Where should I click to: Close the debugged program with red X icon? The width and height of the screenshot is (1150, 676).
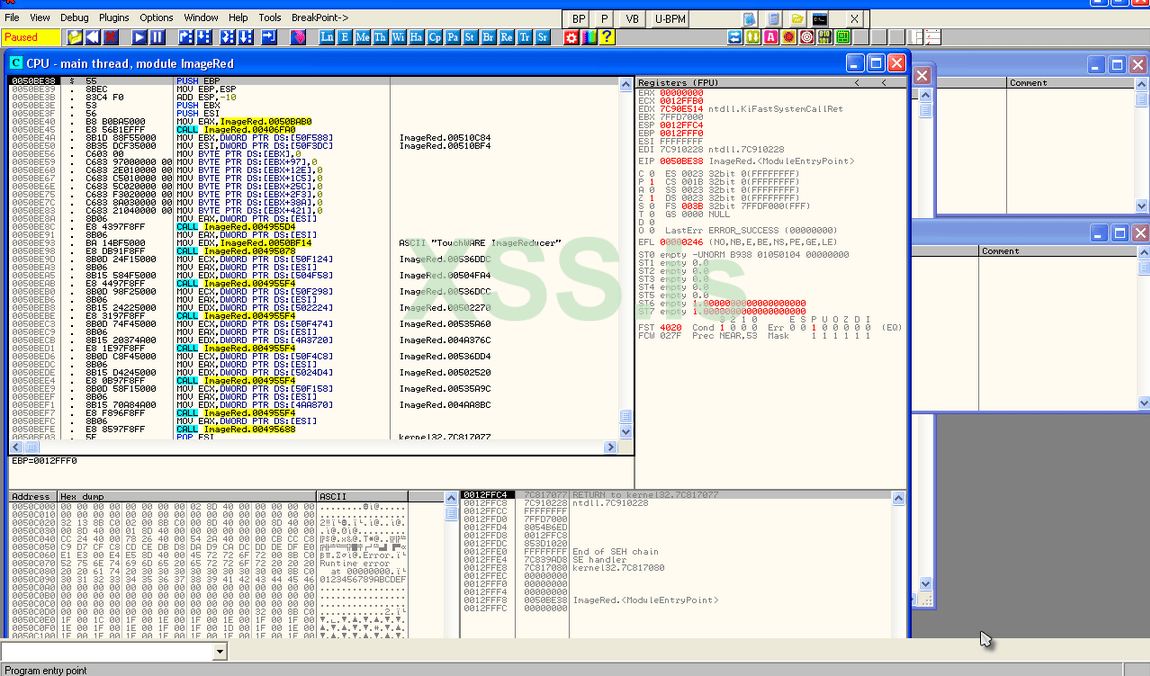click(x=111, y=37)
